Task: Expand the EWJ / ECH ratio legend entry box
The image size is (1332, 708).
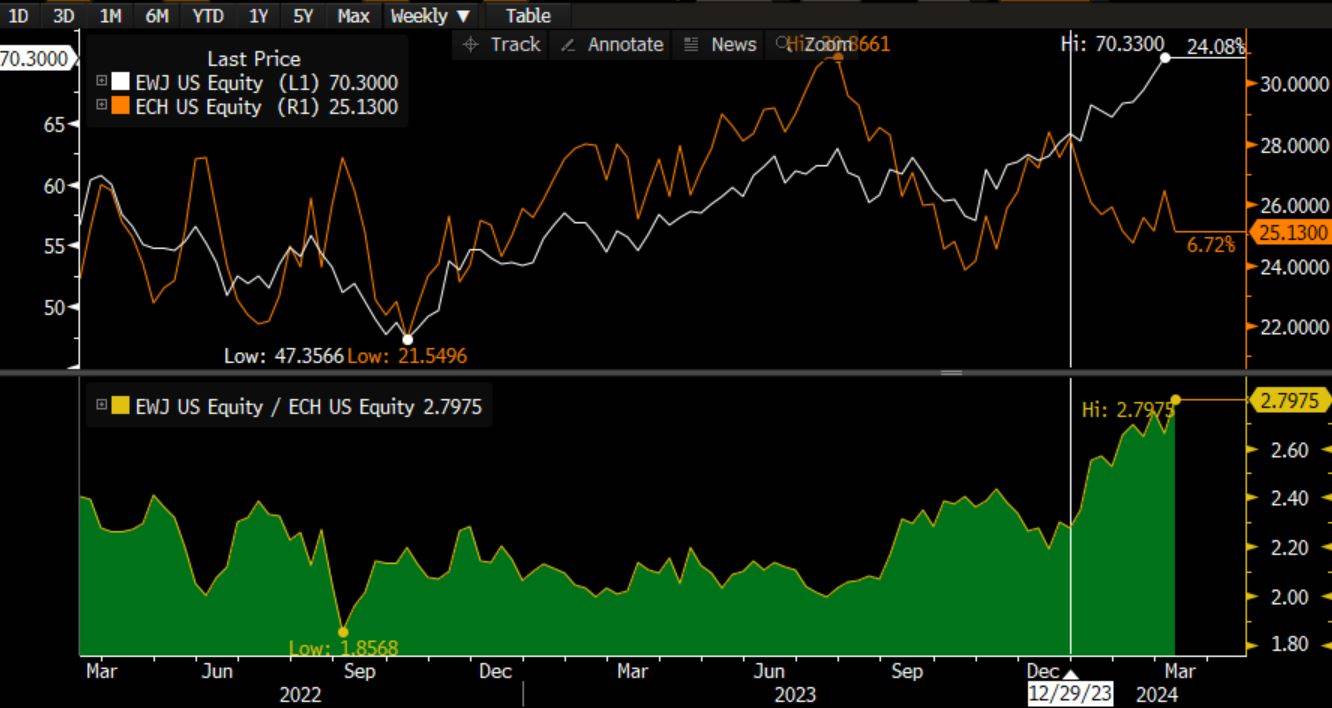Action: [x=102, y=406]
